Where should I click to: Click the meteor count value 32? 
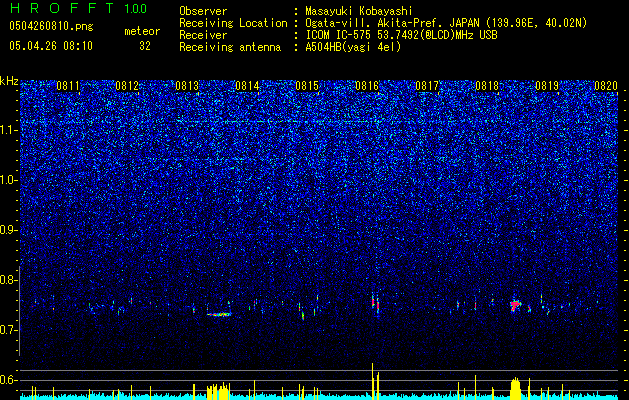145,46
